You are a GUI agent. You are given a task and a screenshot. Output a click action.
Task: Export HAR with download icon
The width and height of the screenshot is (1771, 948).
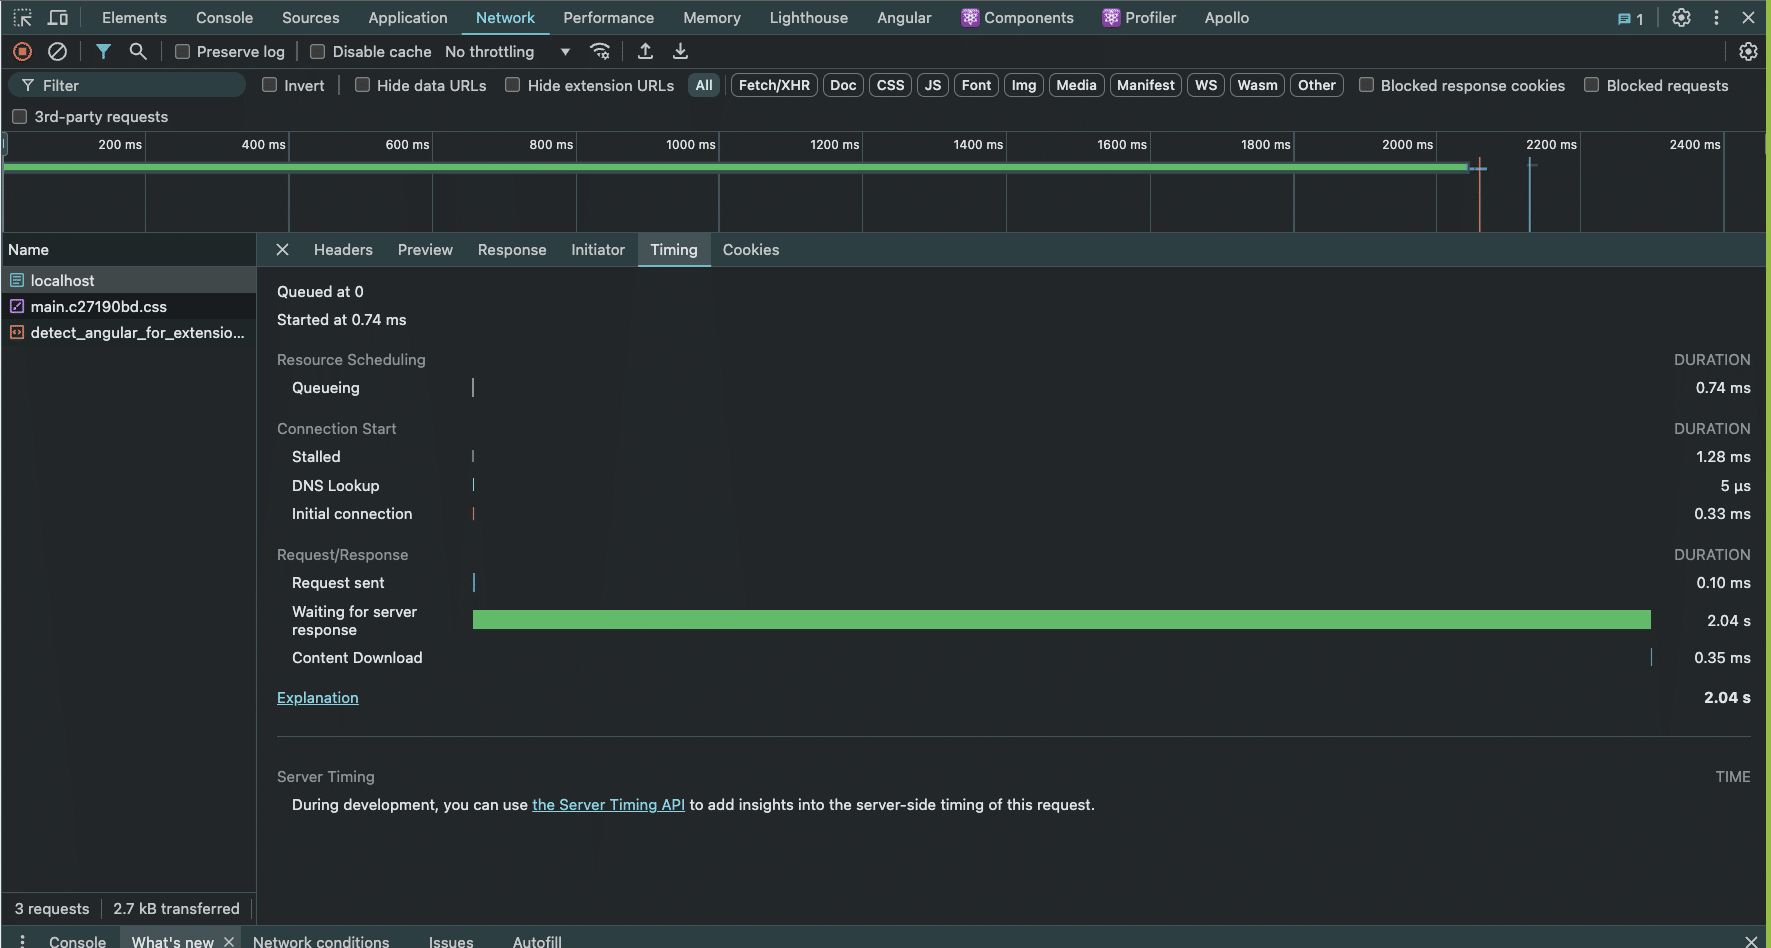(680, 51)
